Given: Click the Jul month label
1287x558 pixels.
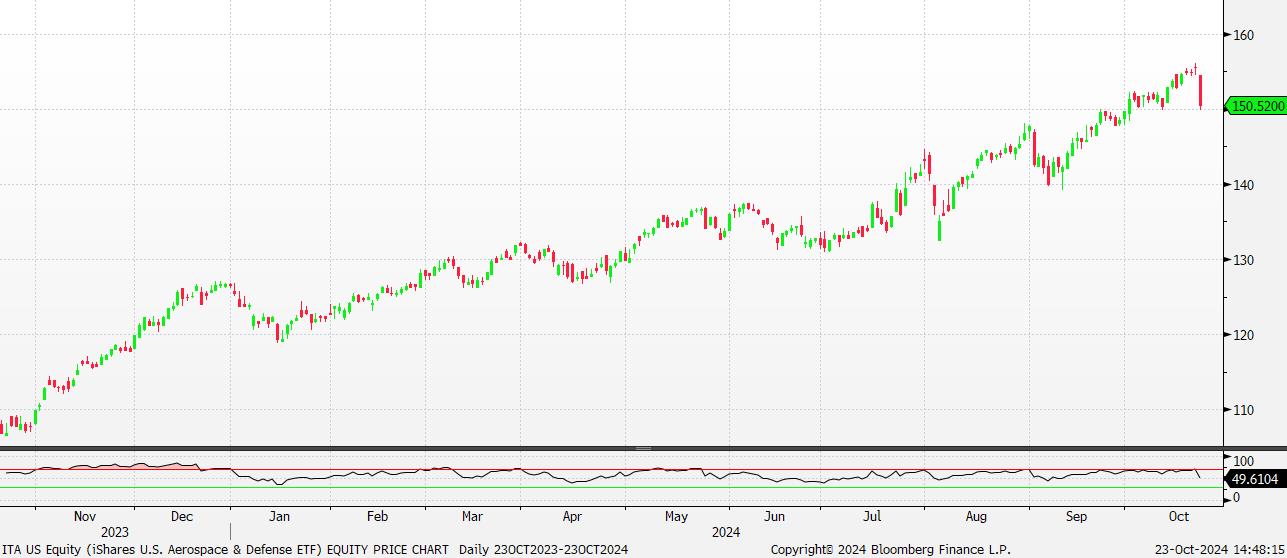Looking at the screenshot, I should [x=873, y=517].
